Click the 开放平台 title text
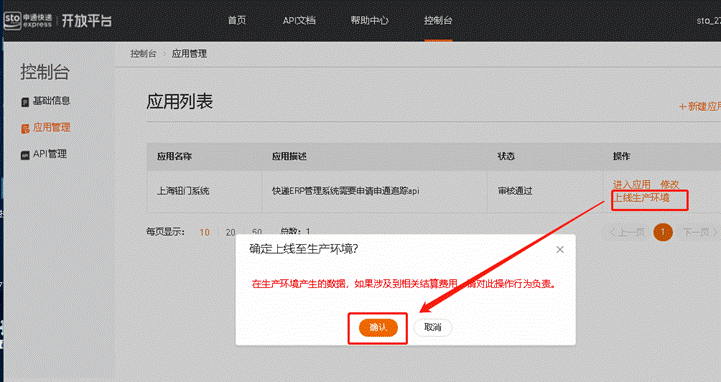Image resolution: width=721 pixels, height=382 pixels. tap(86, 21)
